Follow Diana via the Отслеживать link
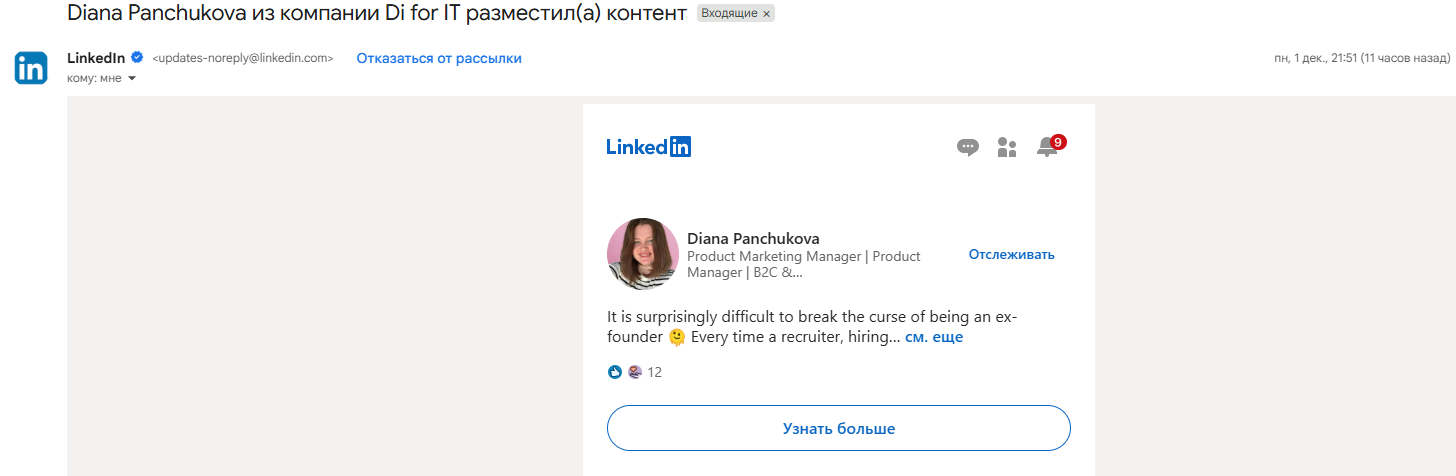This screenshot has width=1456, height=476. point(1011,254)
